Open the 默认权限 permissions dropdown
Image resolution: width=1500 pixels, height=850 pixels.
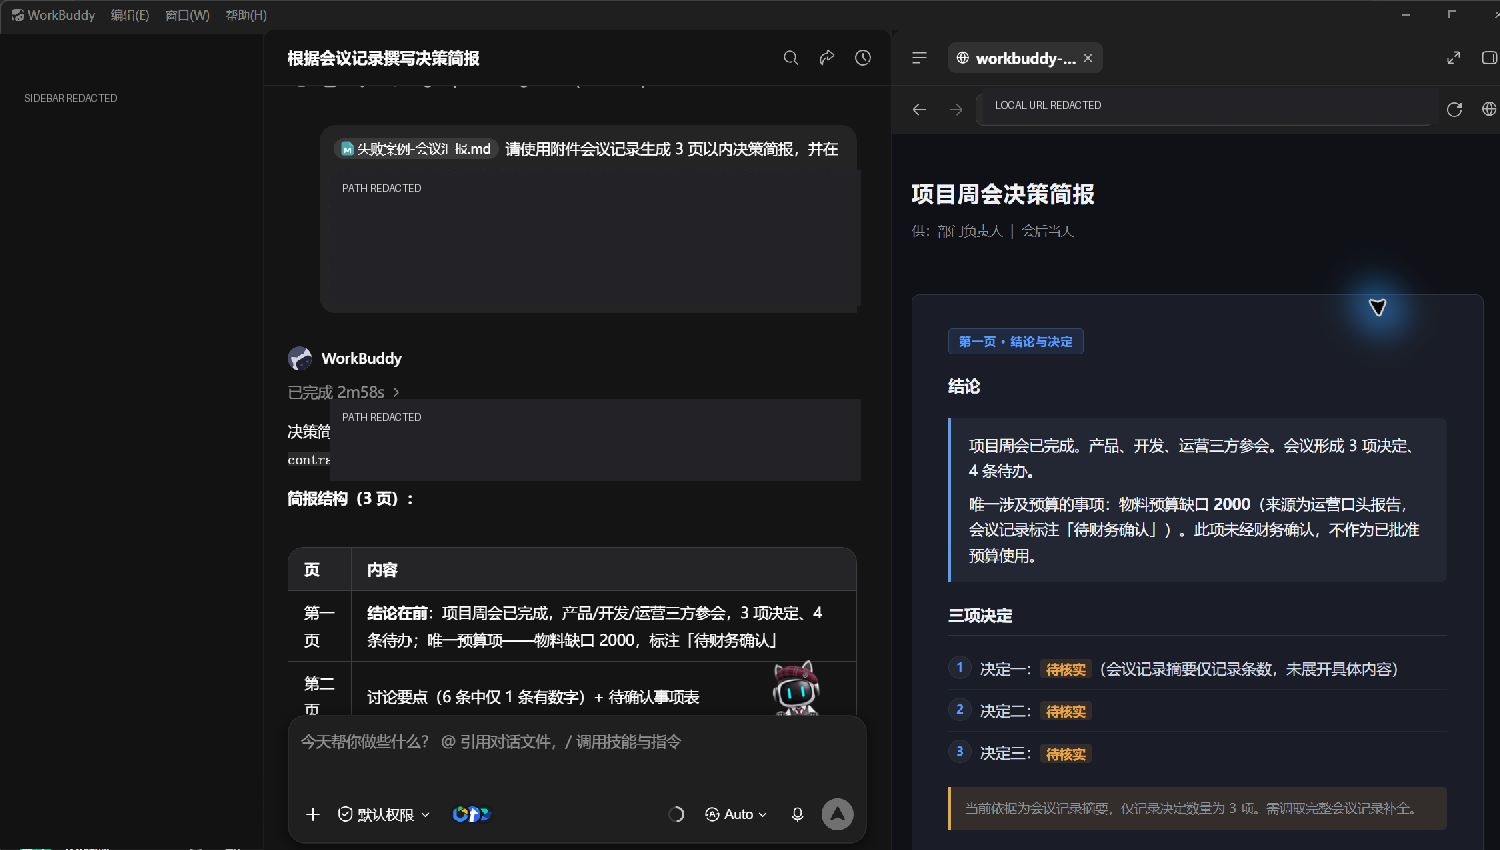(x=384, y=814)
